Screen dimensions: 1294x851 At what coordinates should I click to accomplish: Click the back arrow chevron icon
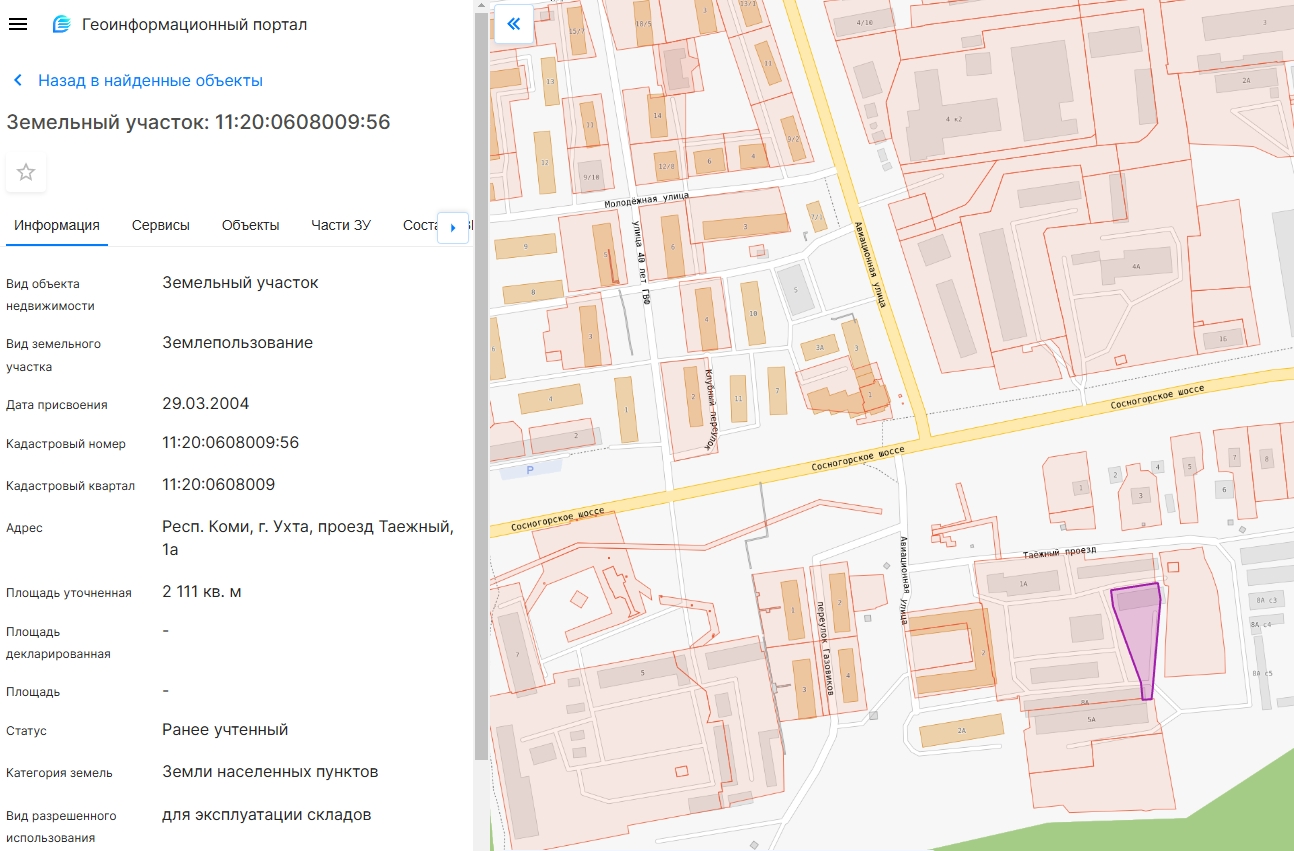[17, 81]
